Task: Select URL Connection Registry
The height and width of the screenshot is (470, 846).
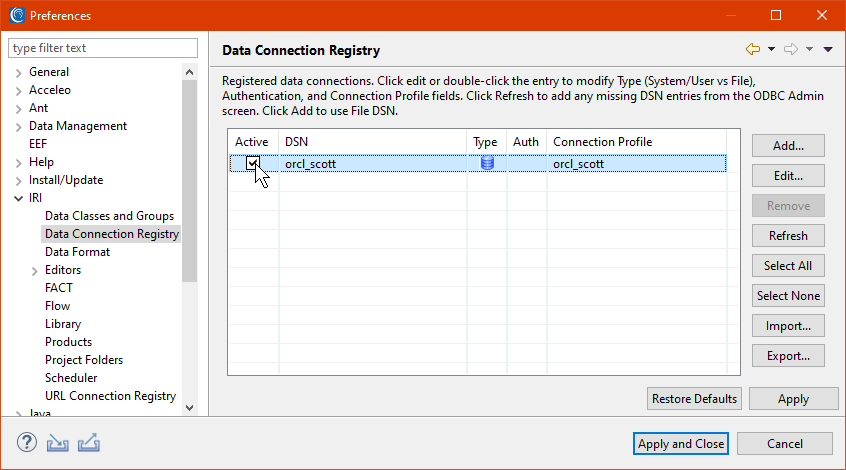Action: [111, 396]
